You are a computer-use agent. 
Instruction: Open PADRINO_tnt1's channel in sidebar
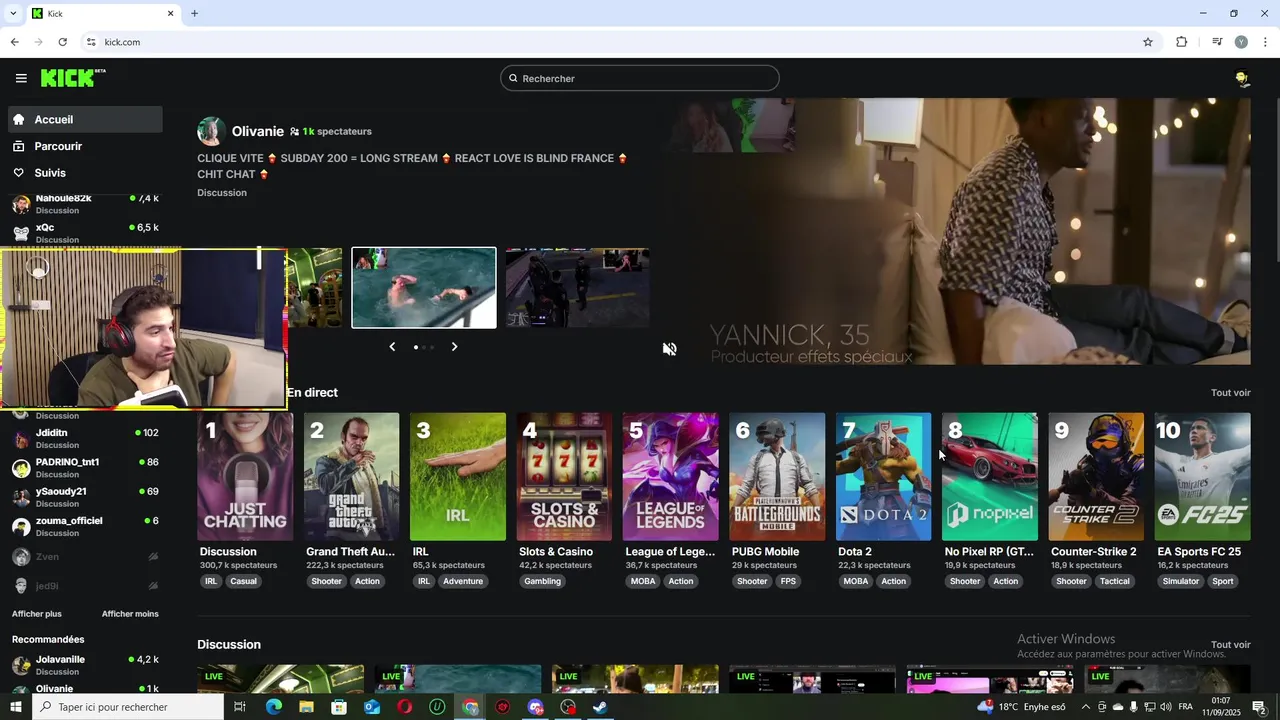85,468
